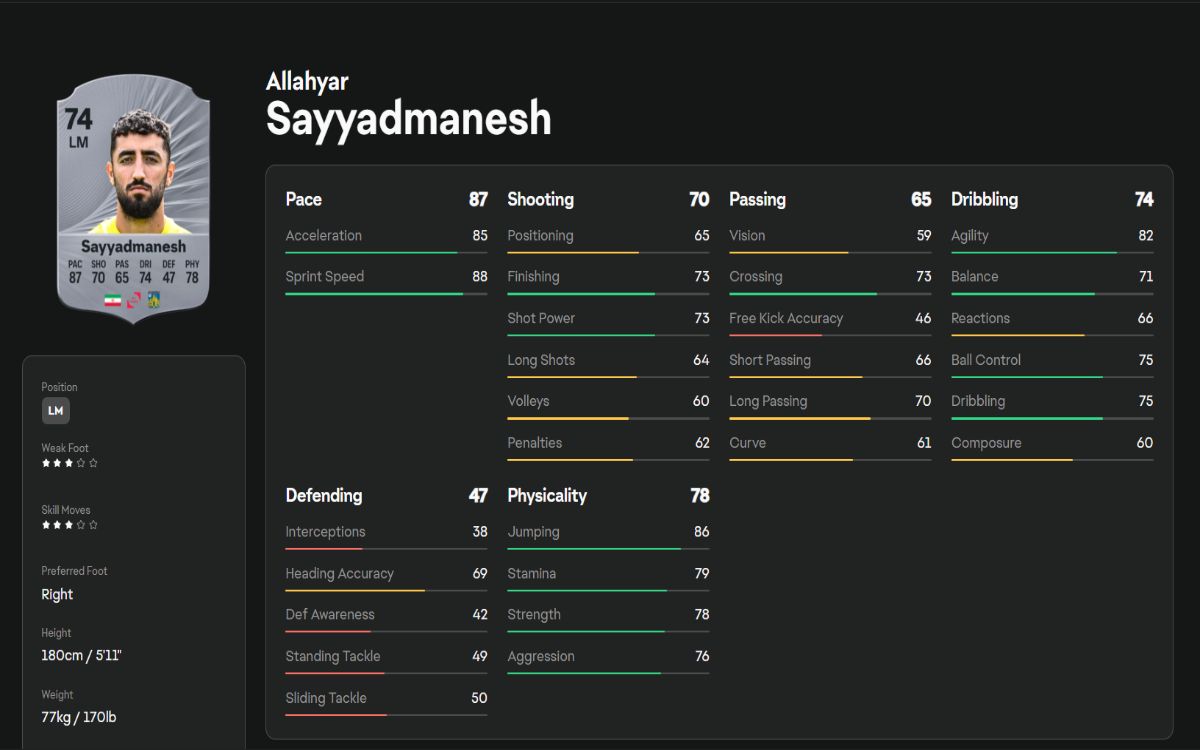Click the Sayyadmanesh surname title heading
The image size is (1200, 750).
point(408,120)
